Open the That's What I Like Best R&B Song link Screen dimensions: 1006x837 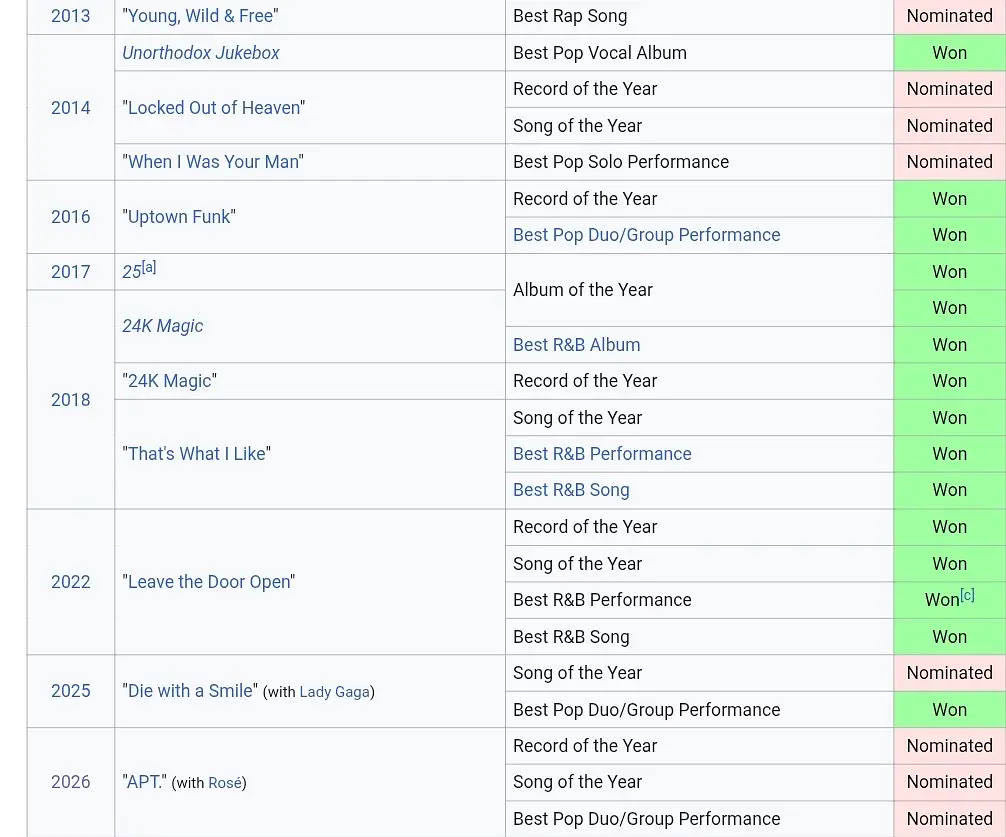coord(571,490)
